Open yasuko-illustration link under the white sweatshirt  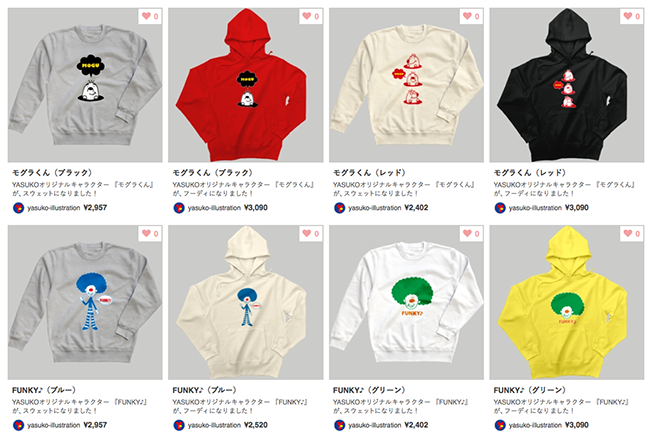coord(375,425)
